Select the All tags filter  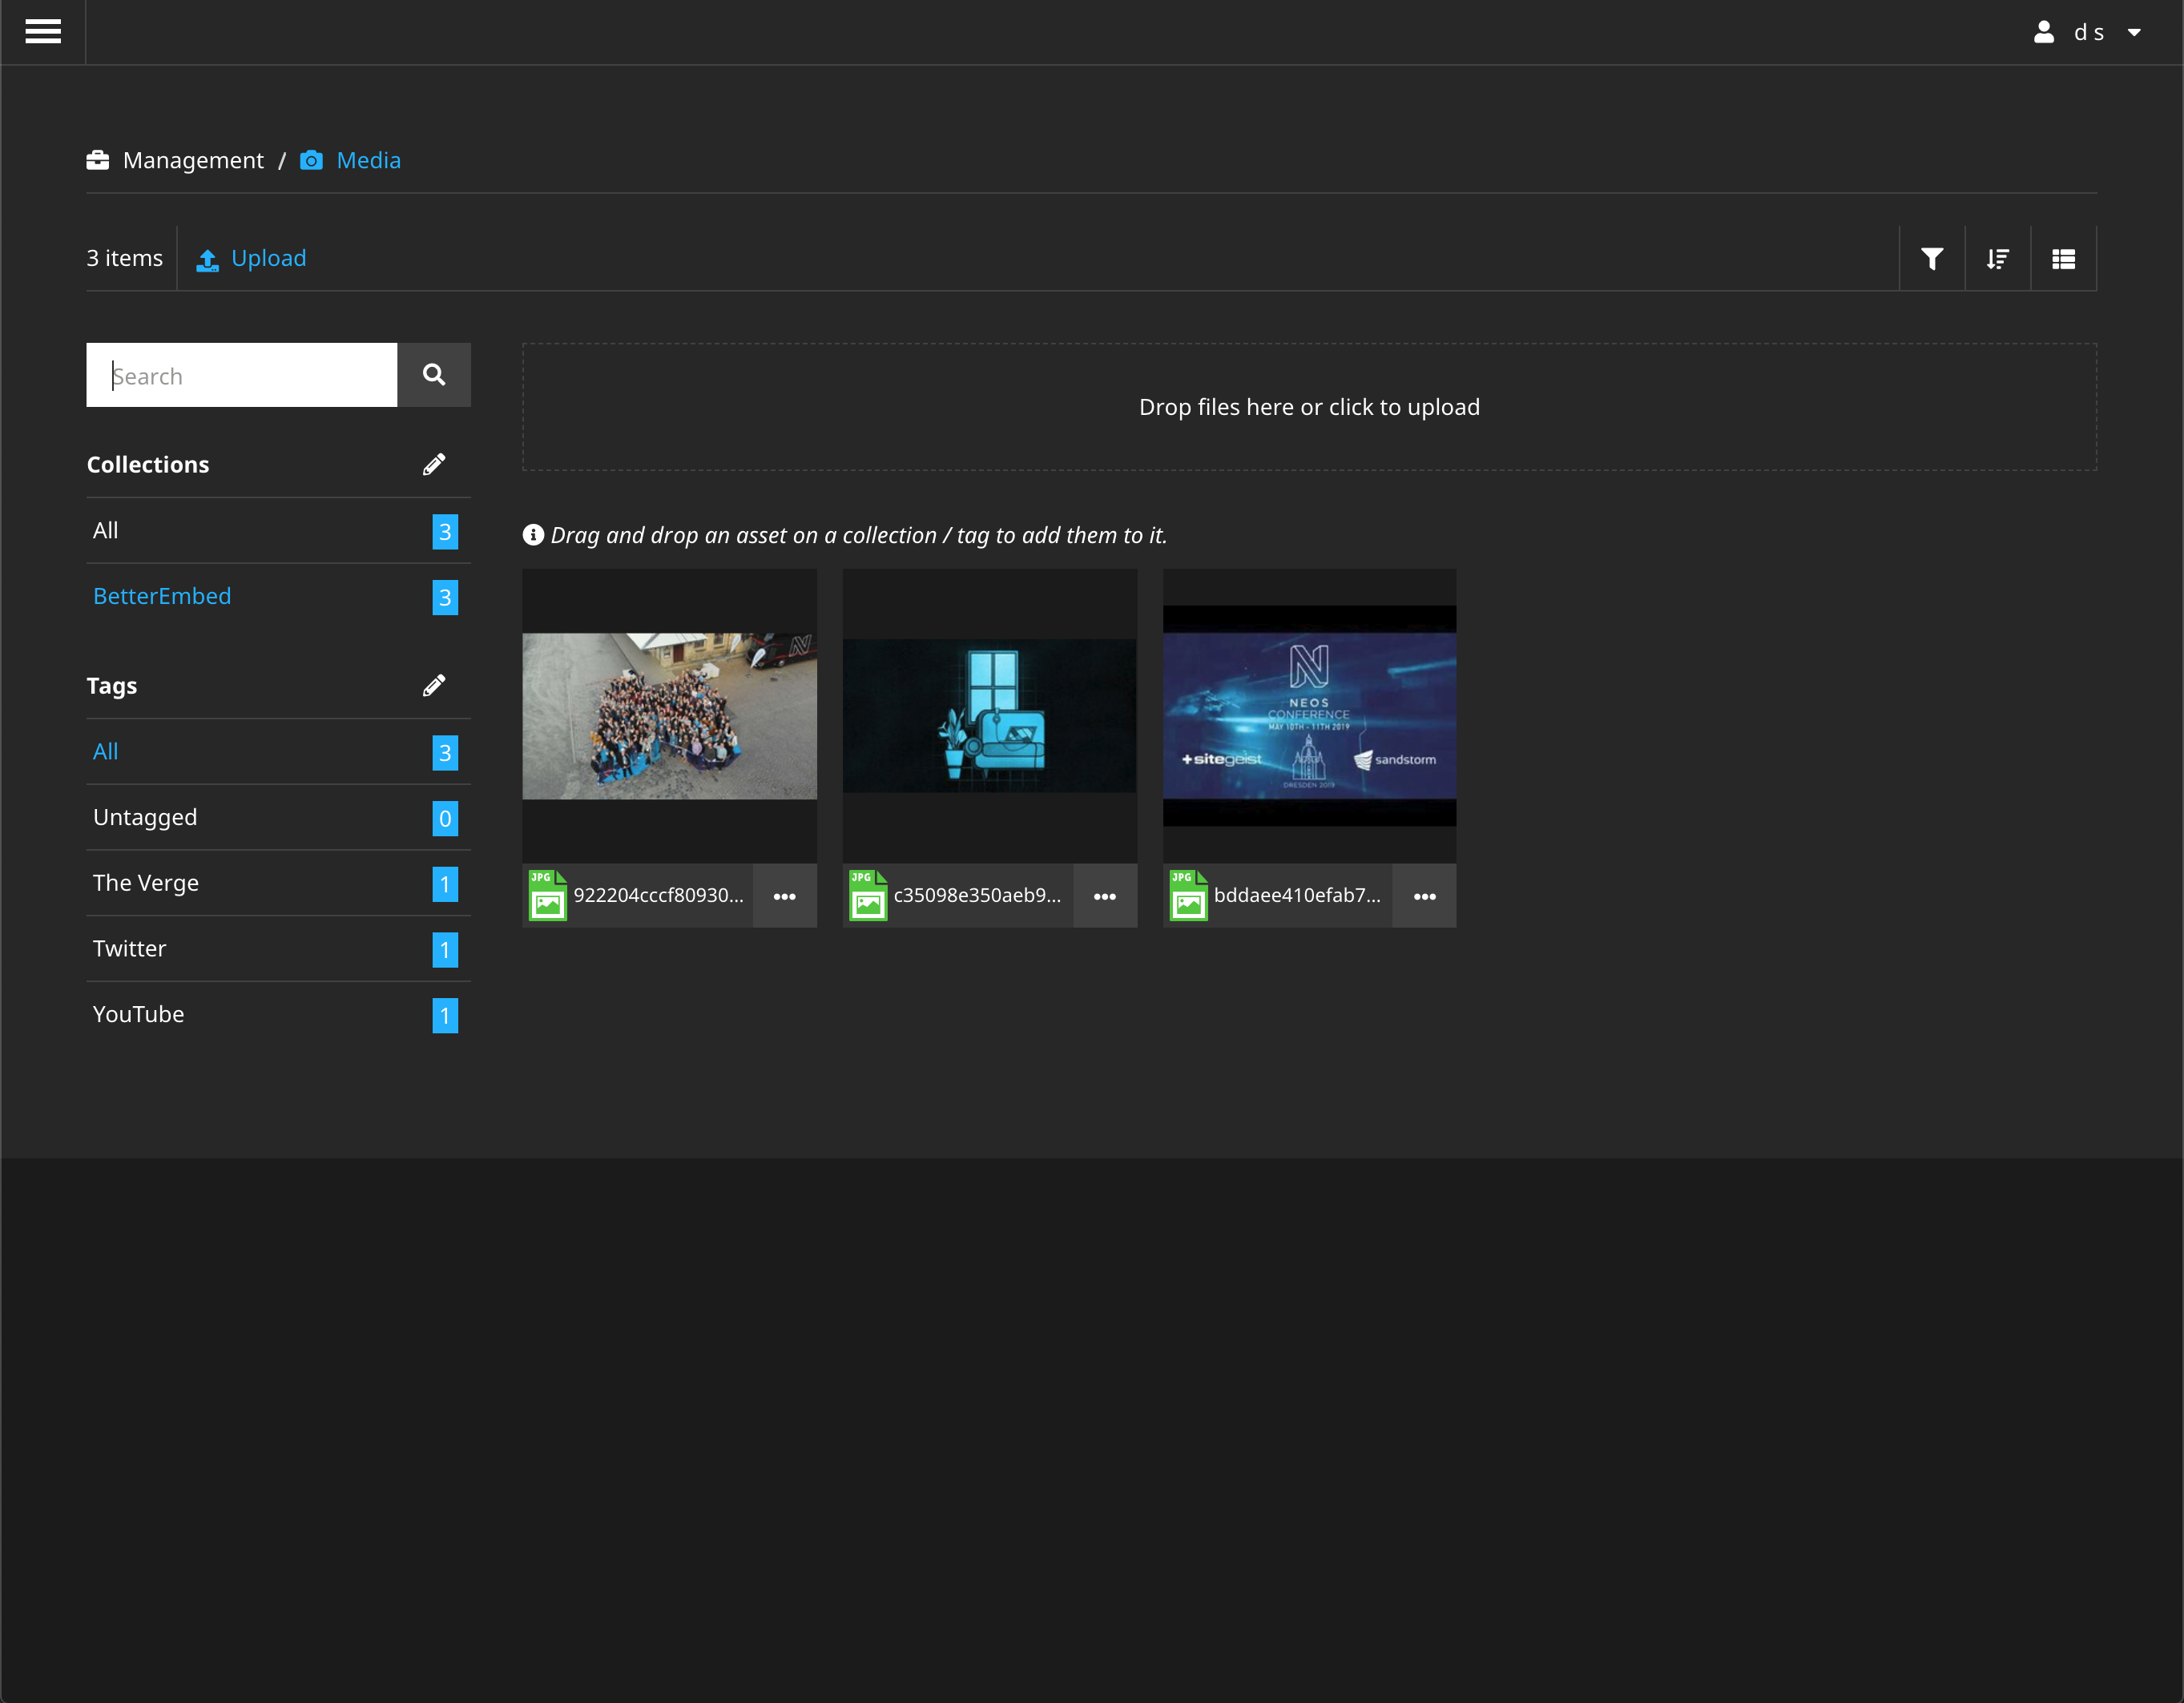pos(278,752)
